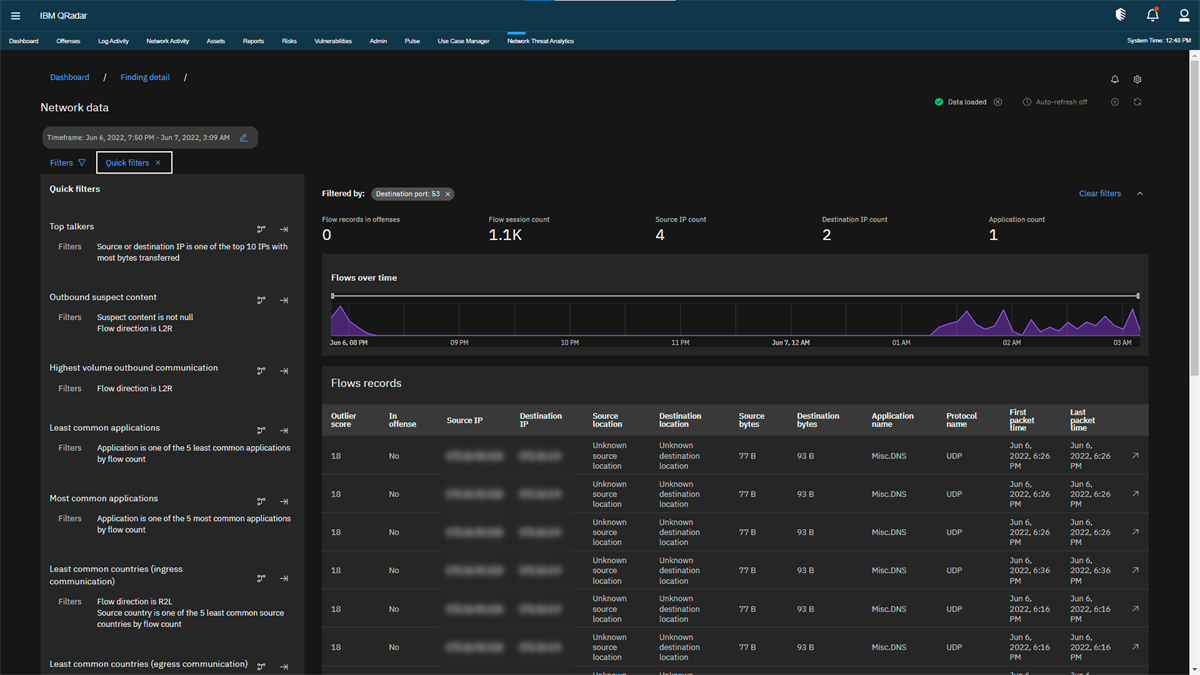Click the refresh data icon
The image size is (1200, 675).
click(x=1137, y=102)
